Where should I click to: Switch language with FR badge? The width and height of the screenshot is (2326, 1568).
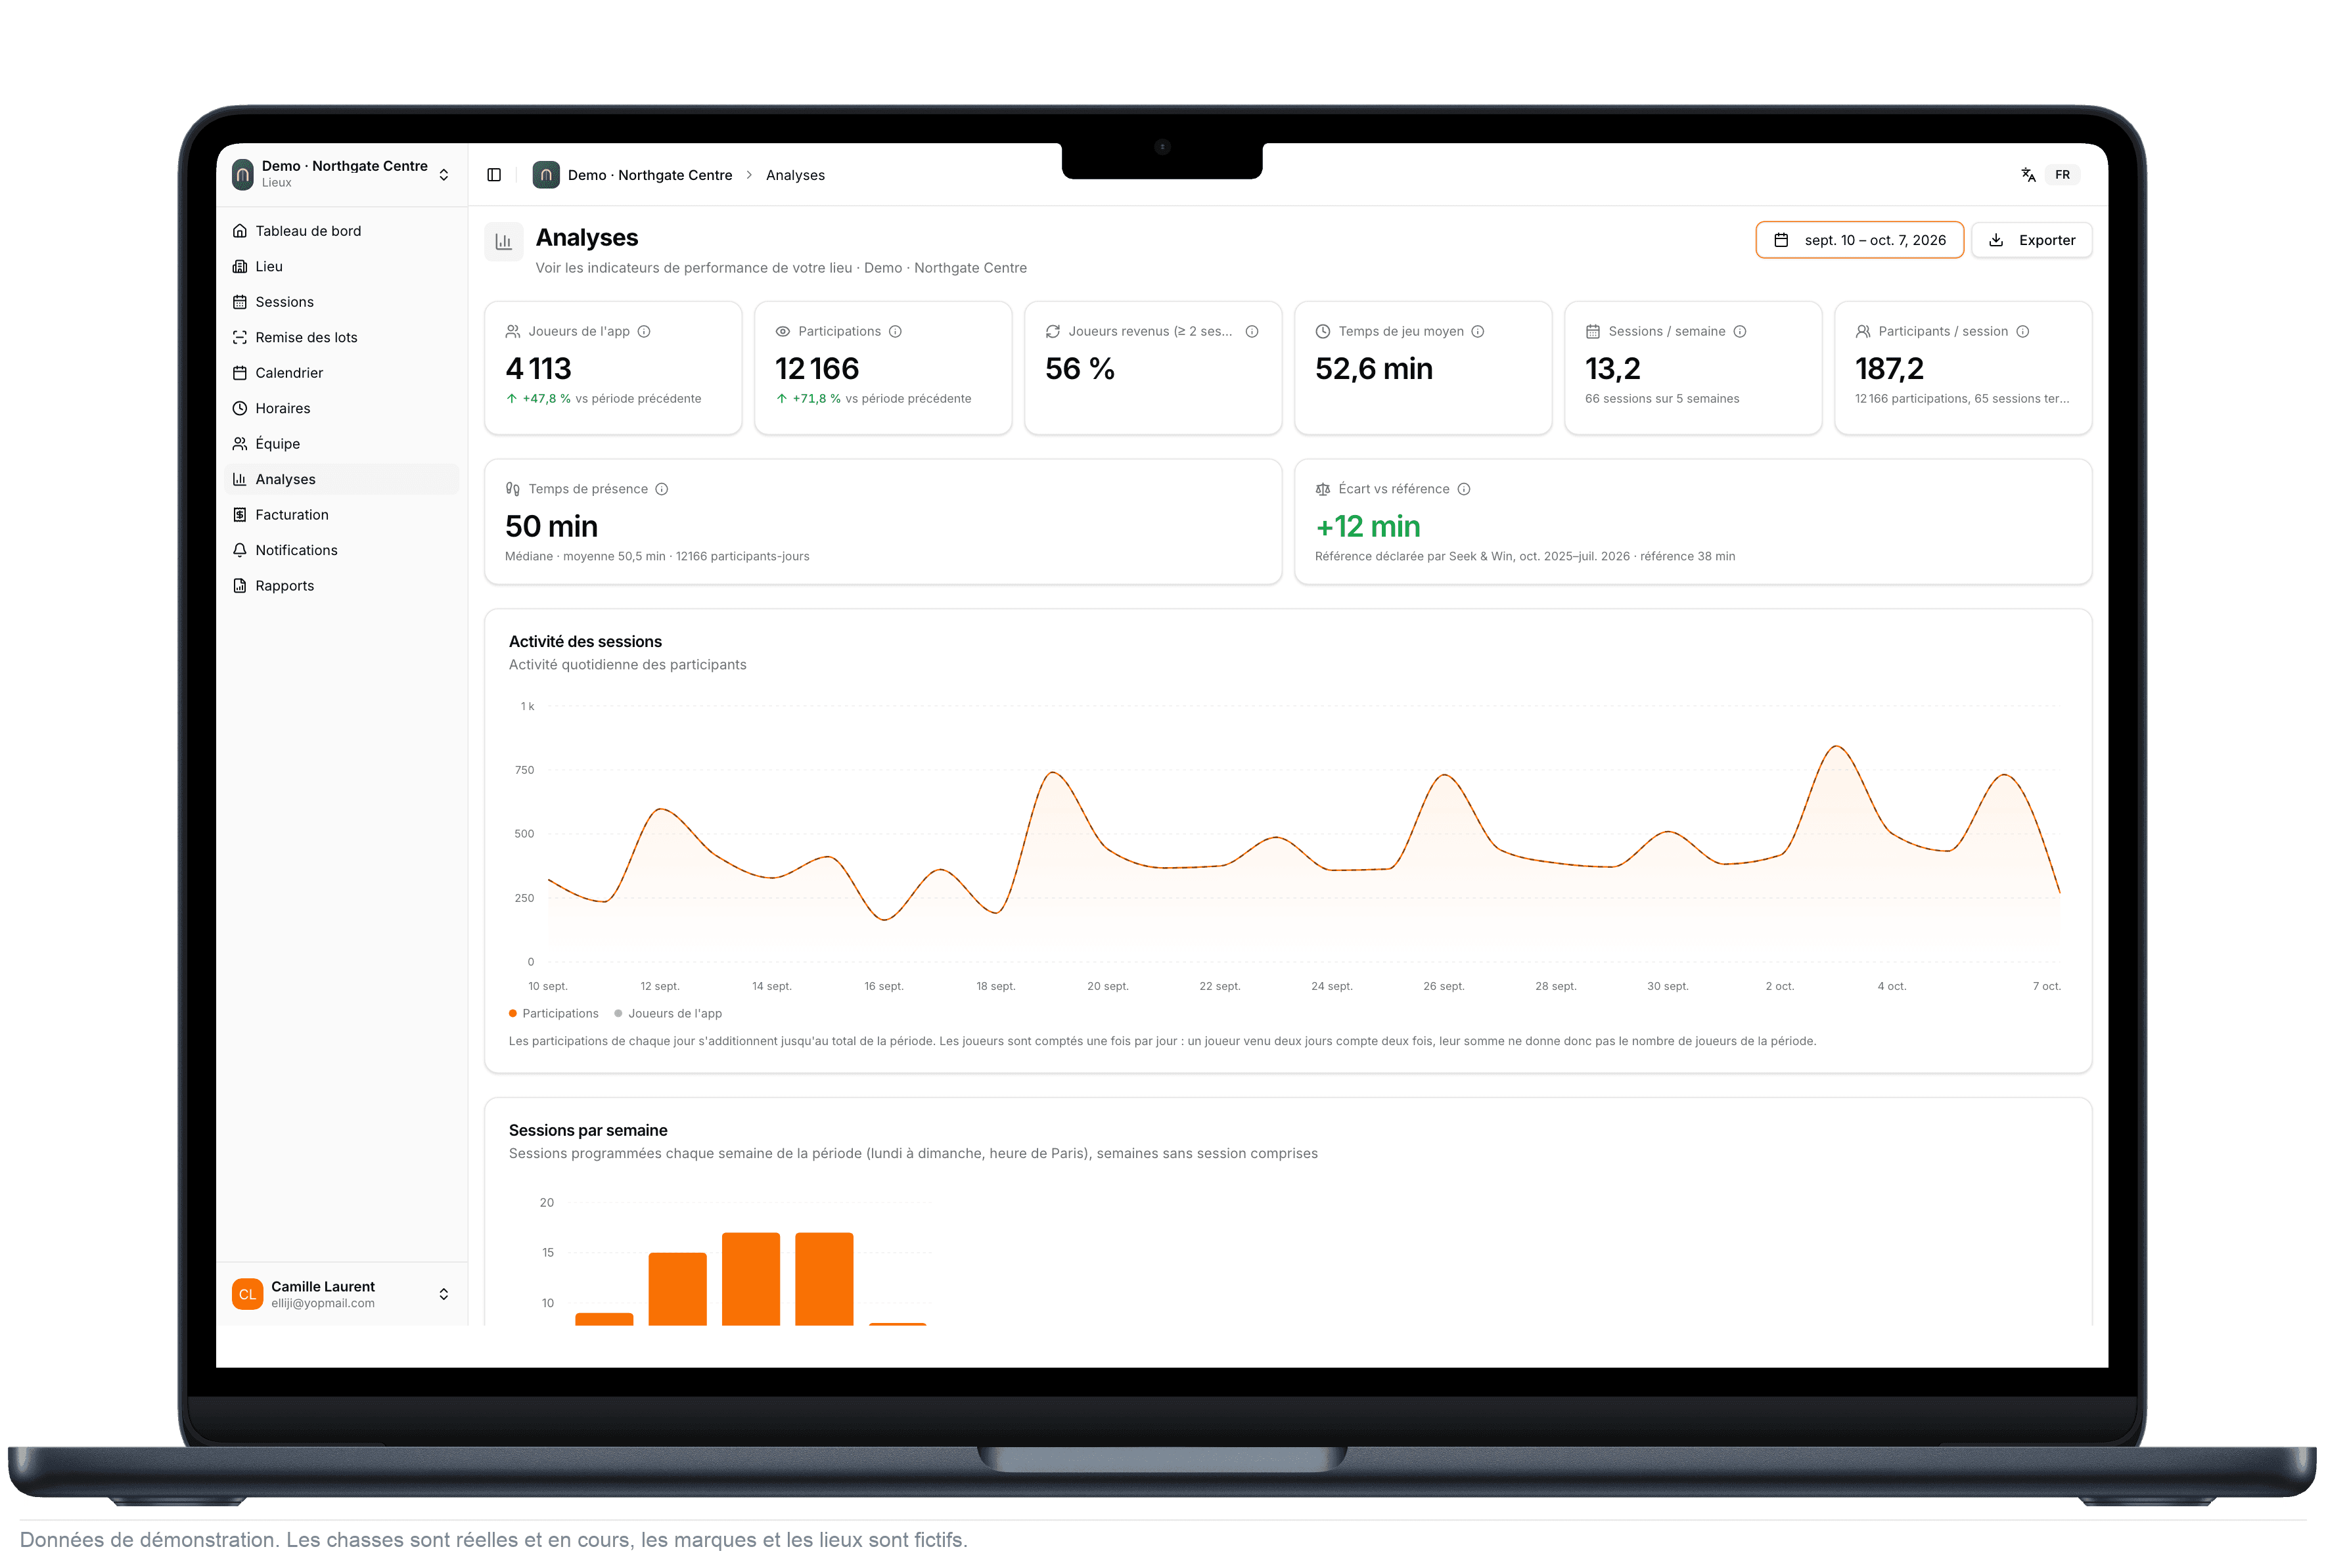[x=2062, y=175]
